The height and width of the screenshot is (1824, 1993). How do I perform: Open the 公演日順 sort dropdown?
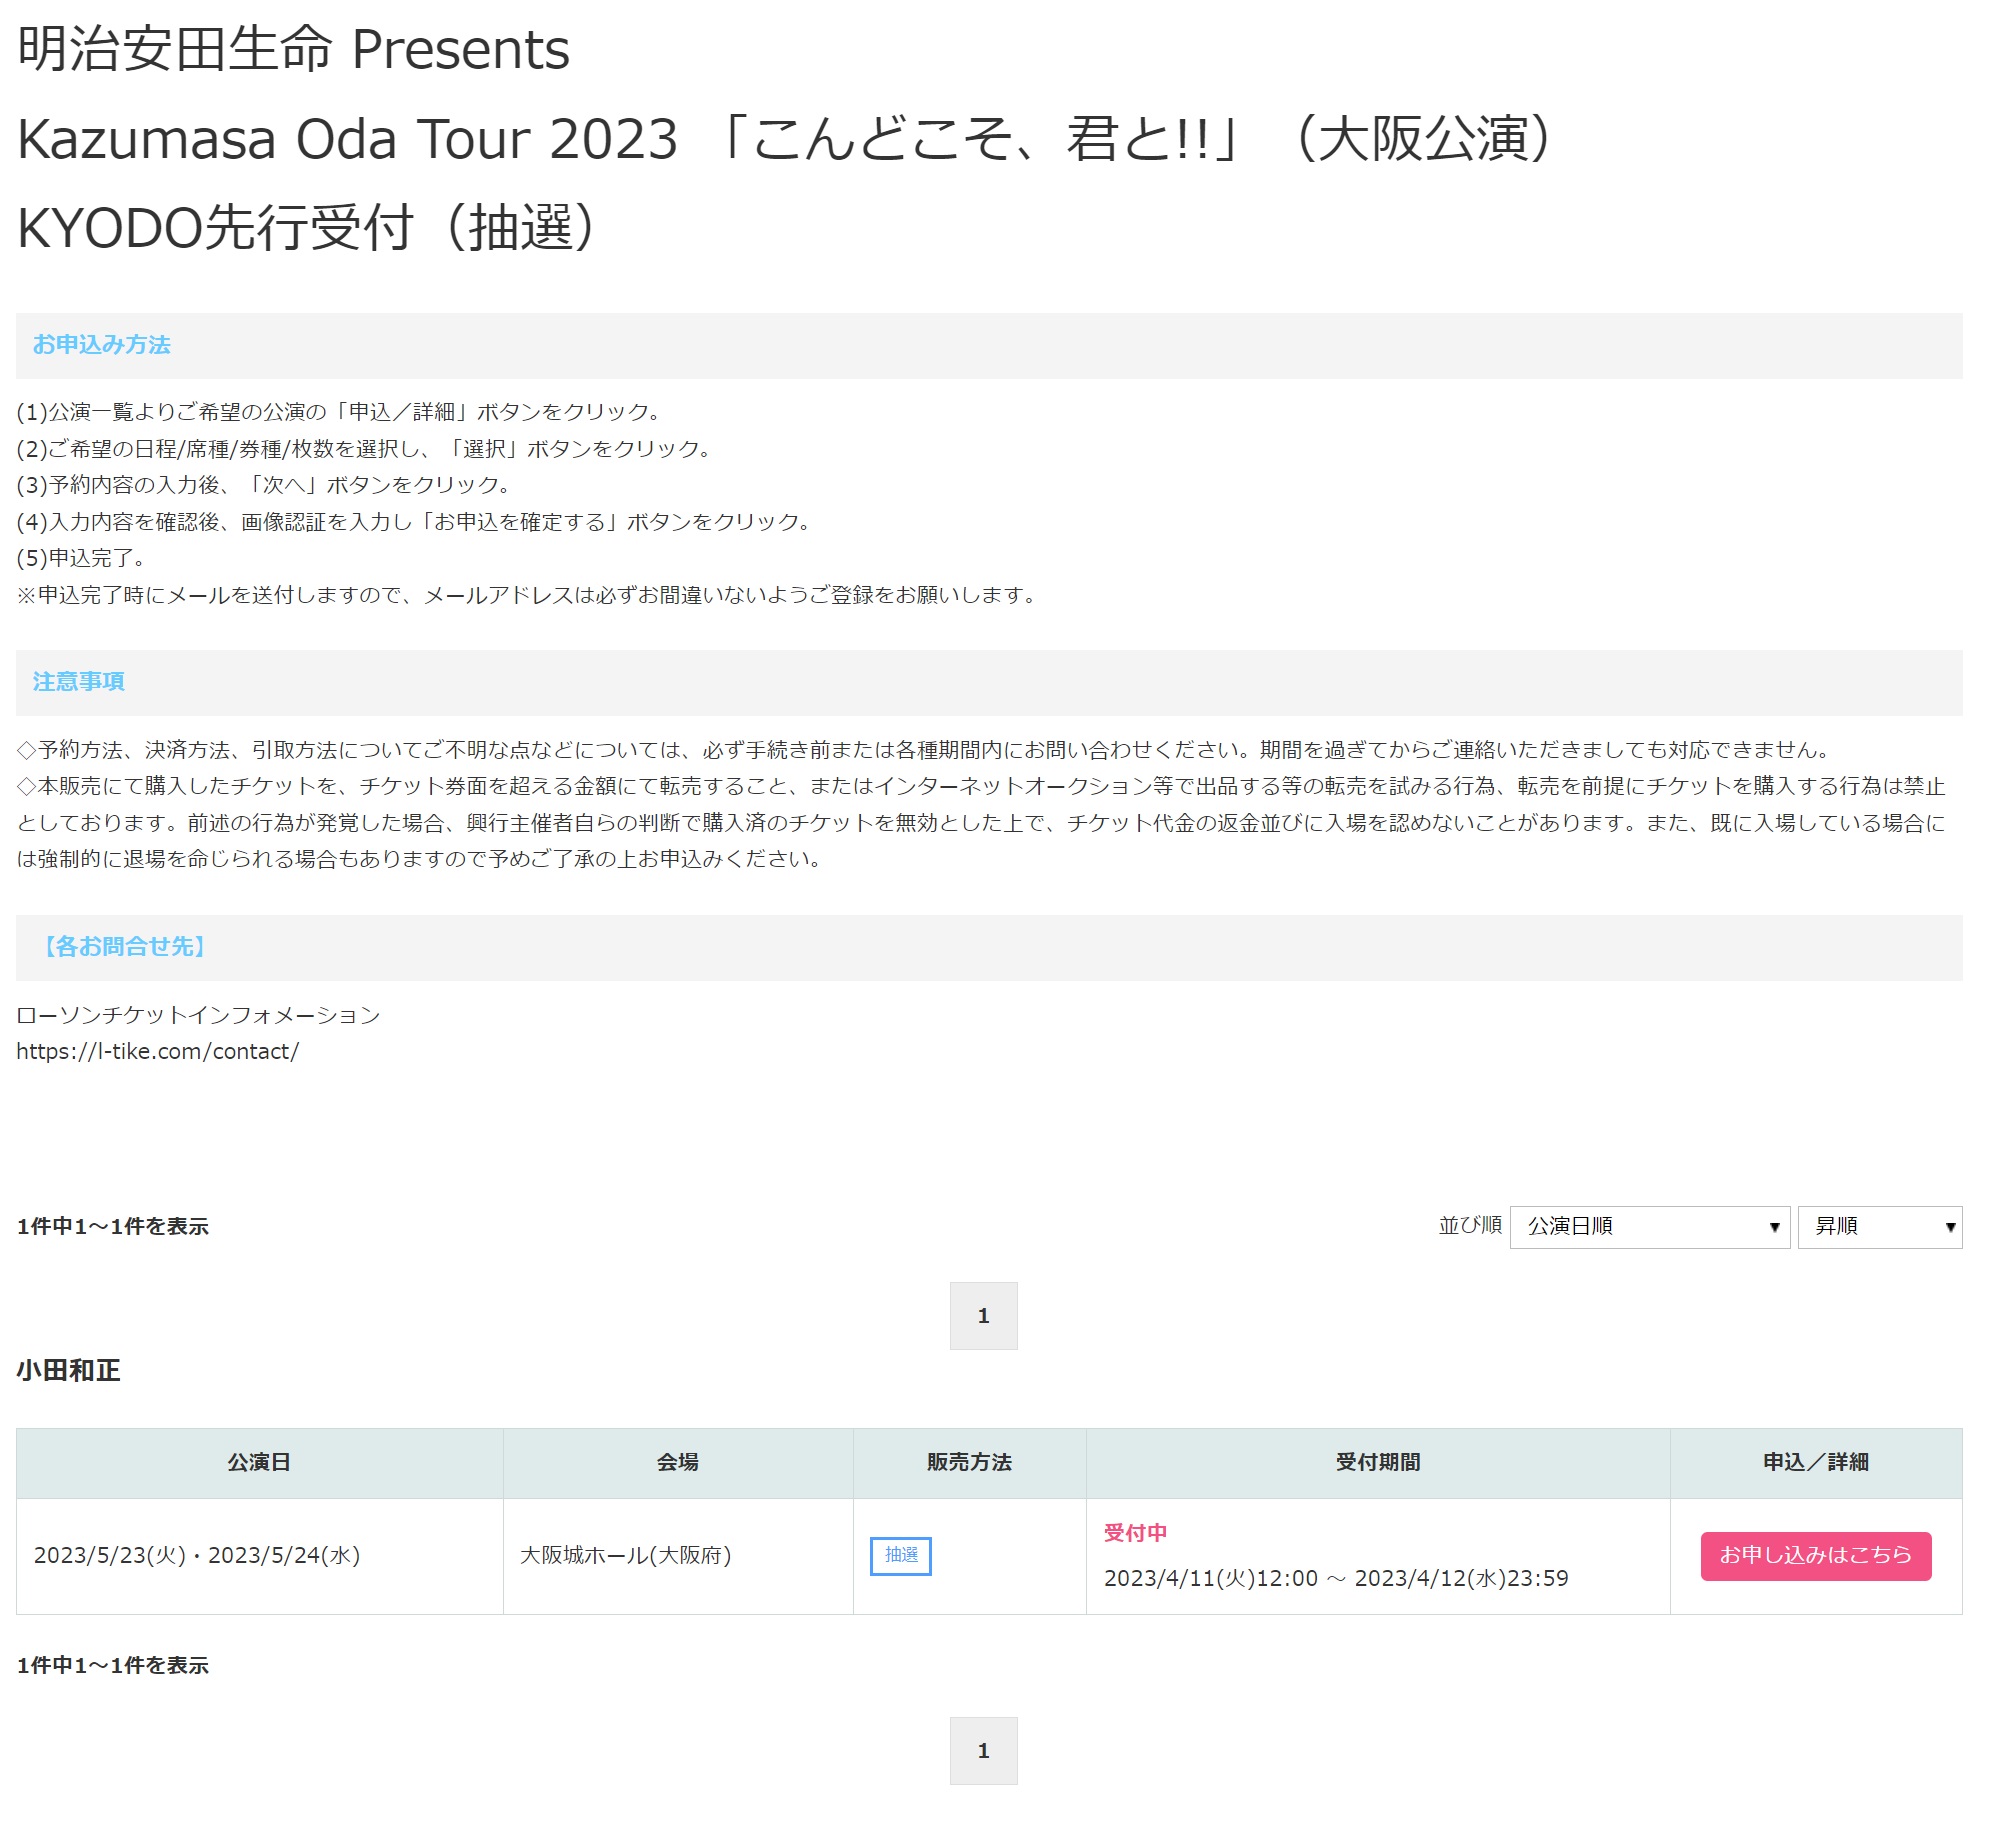(1648, 1226)
